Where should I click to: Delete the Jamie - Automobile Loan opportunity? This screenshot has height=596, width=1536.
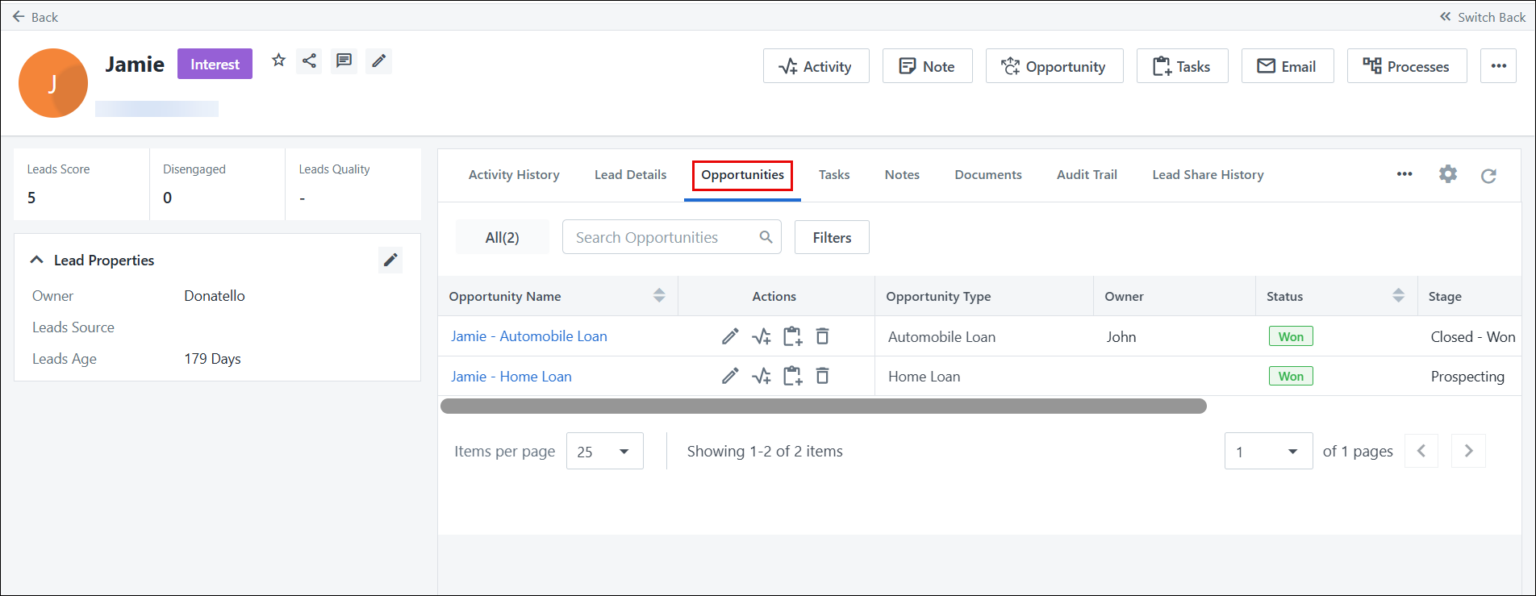pyautogui.click(x=822, y=336)
